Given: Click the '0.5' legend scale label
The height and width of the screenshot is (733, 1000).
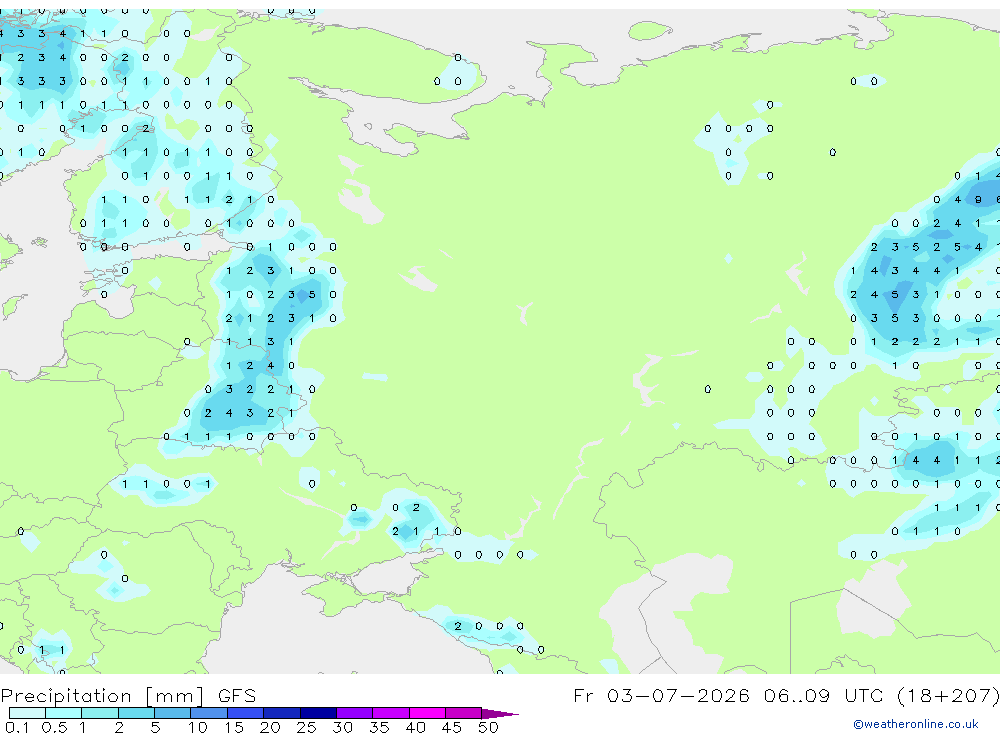Looking at the screenshot, I should pos(54,727).
